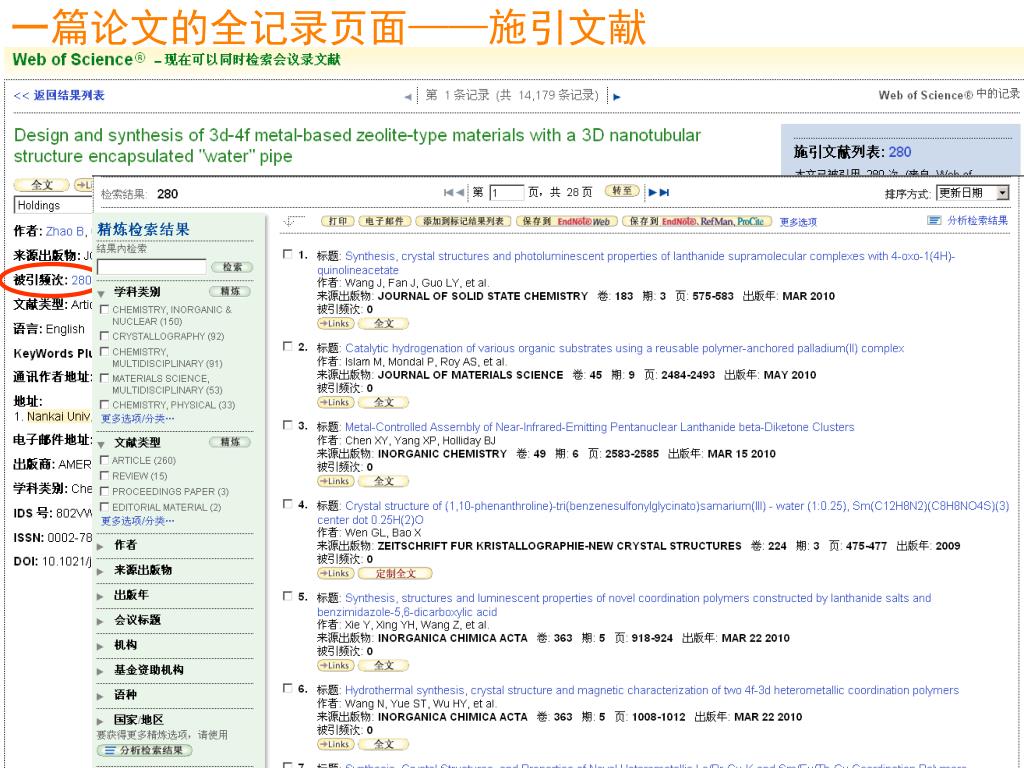
Task: Select checkbox for result 4
Action: tap(287, 504)
